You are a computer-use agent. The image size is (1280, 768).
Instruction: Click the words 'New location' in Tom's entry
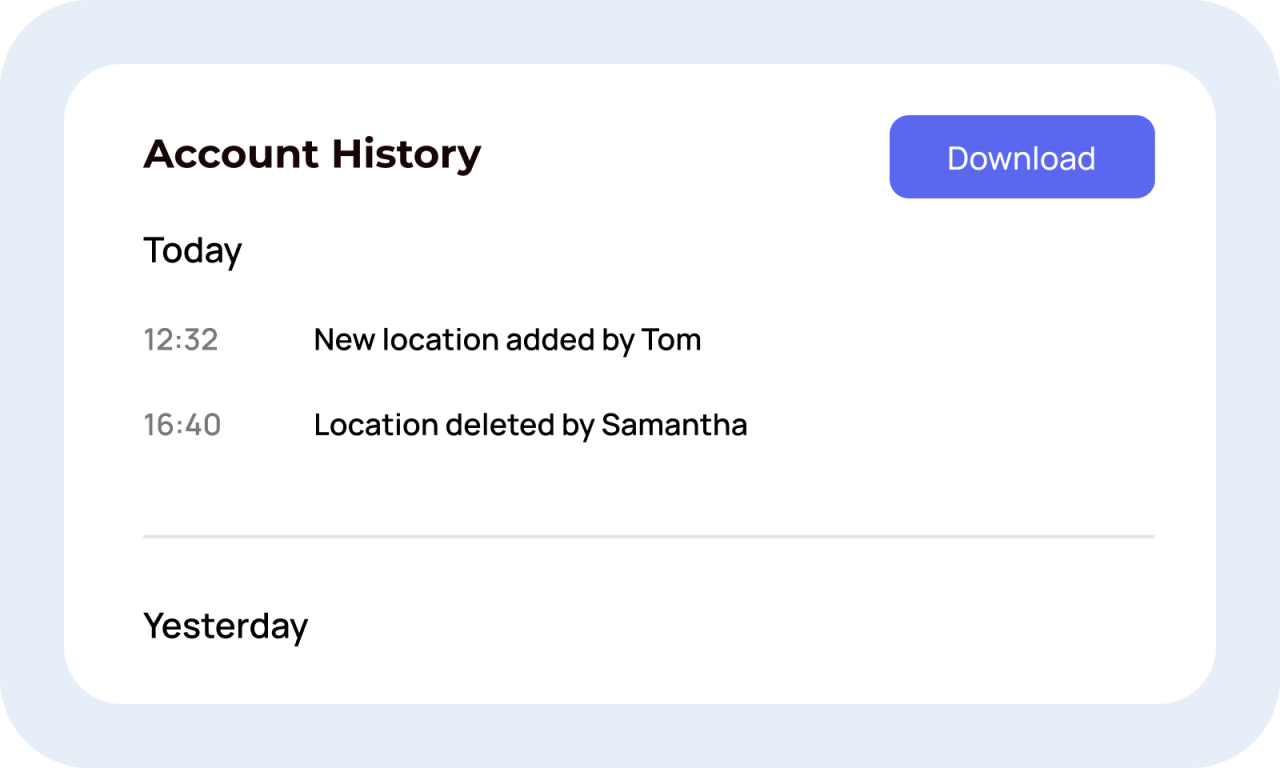(x=406, y=340)
